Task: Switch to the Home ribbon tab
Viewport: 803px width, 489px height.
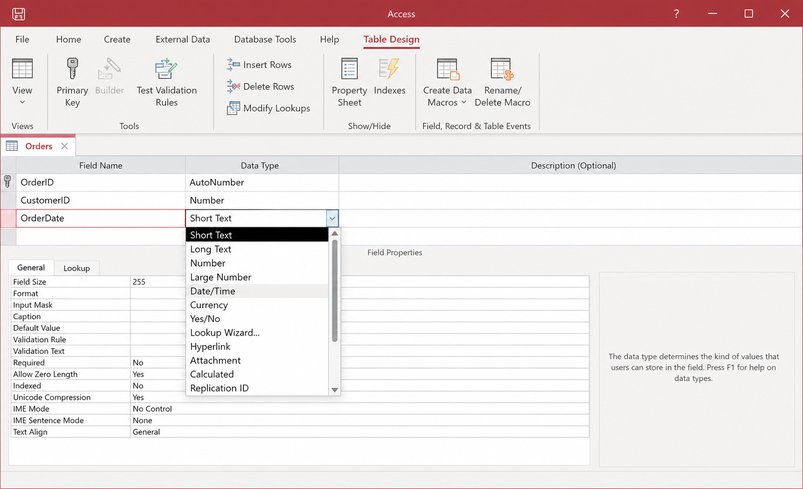Action: coord(69,39)
